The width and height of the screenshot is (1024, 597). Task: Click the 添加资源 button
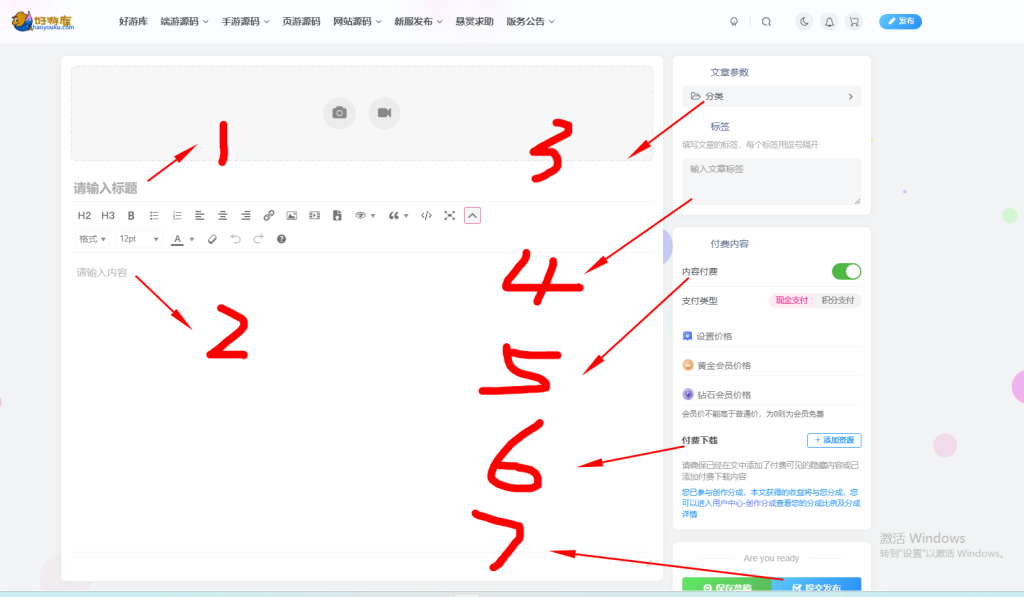coord(834,439)
